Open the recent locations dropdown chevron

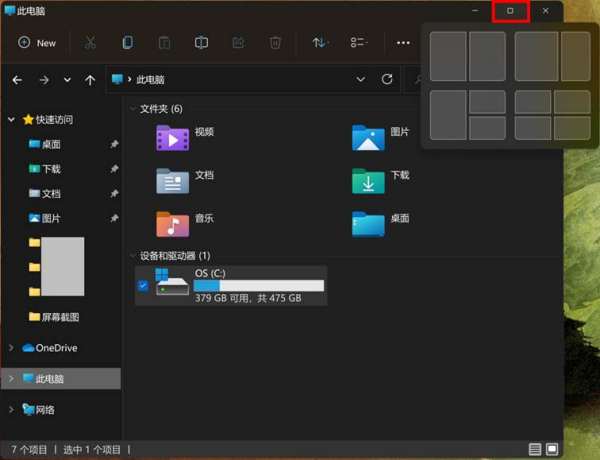[x=67, y=80]
